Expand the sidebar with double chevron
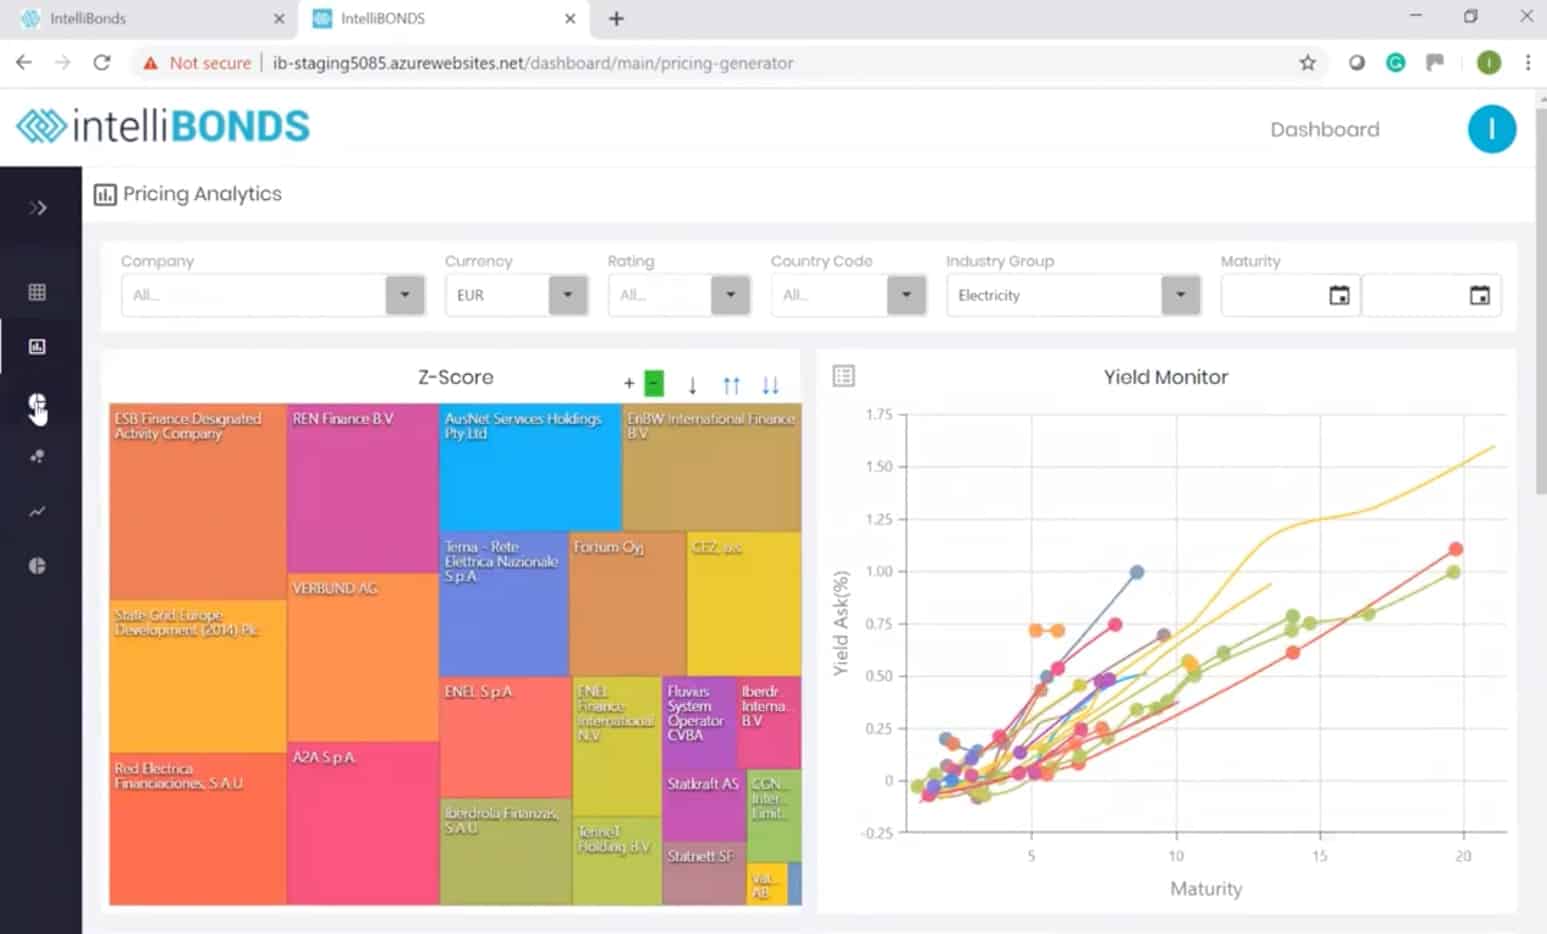 [x=38, y=208]
